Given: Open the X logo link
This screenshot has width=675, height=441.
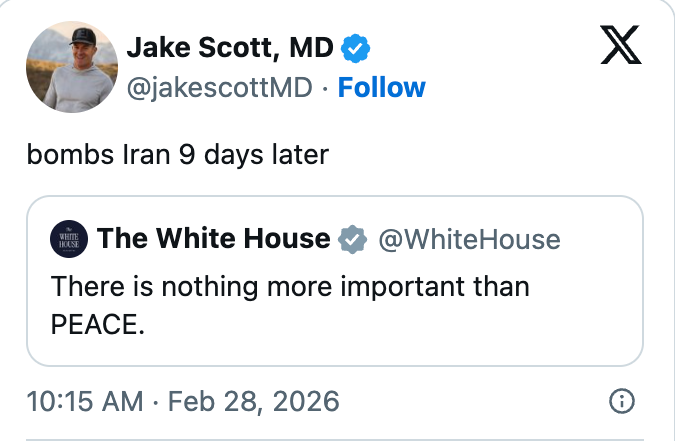Looking at the screenshot, I should [620, 44].
